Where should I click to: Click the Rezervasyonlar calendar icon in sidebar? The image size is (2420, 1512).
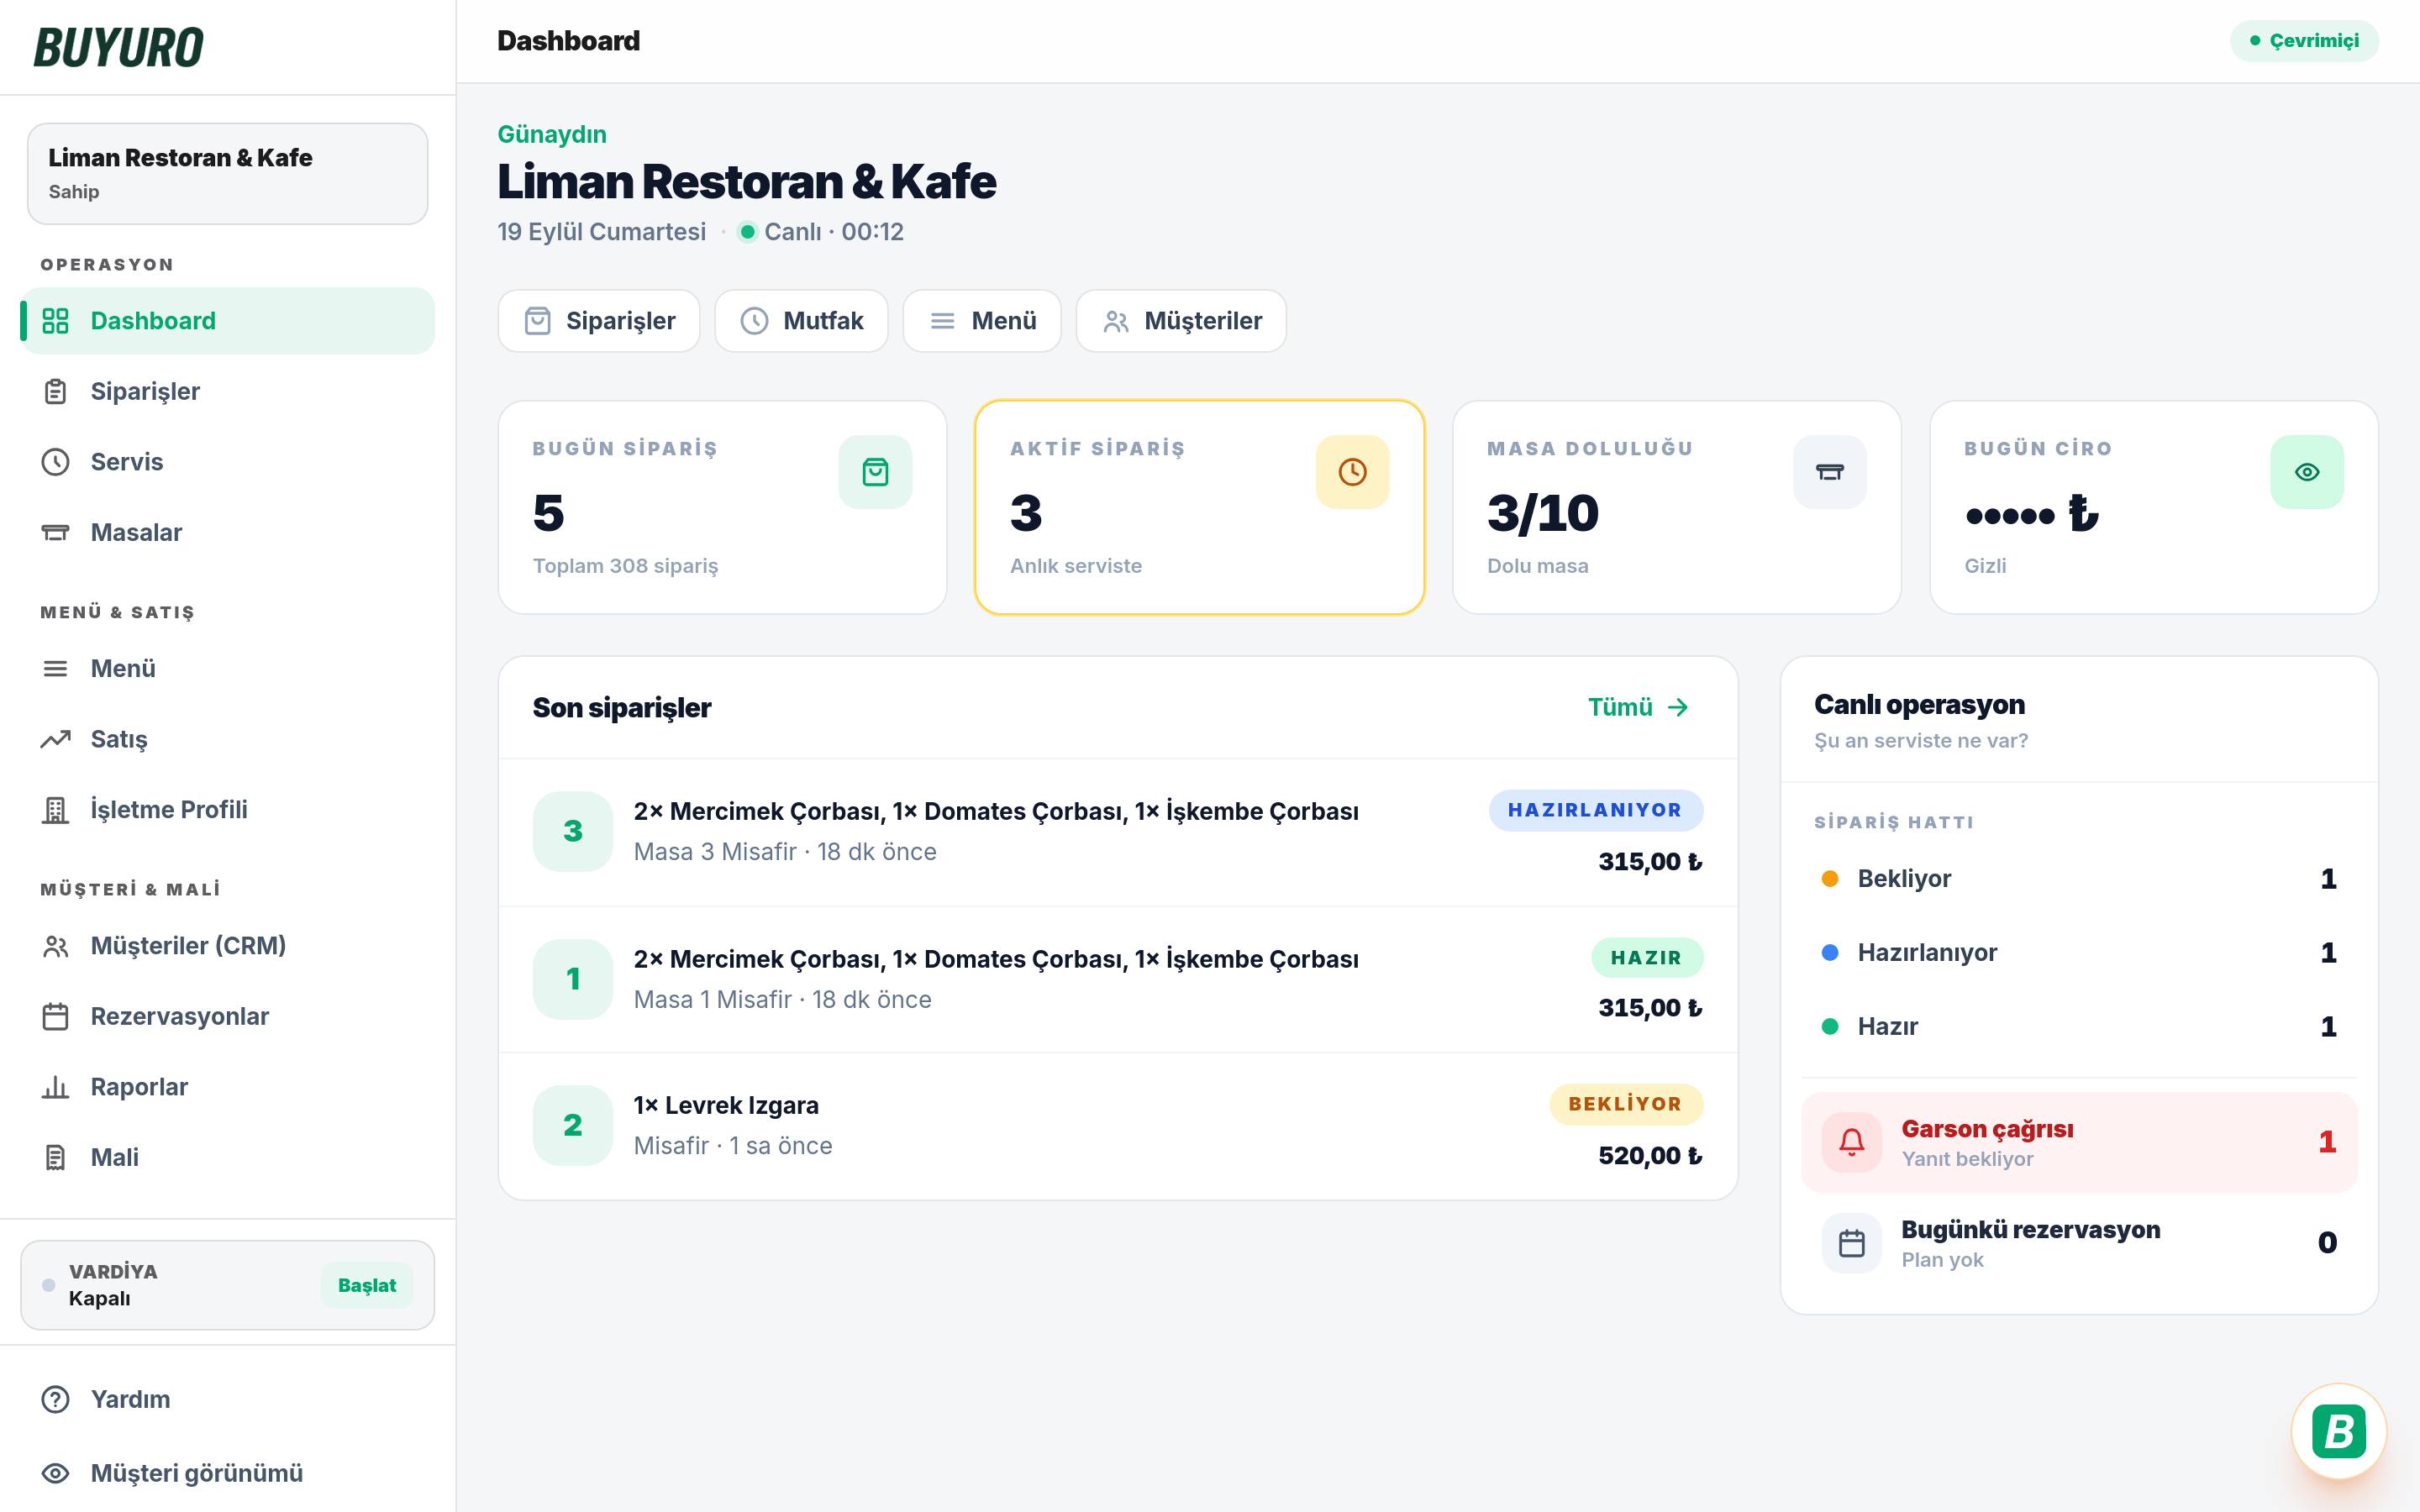tap(55, 1017)
